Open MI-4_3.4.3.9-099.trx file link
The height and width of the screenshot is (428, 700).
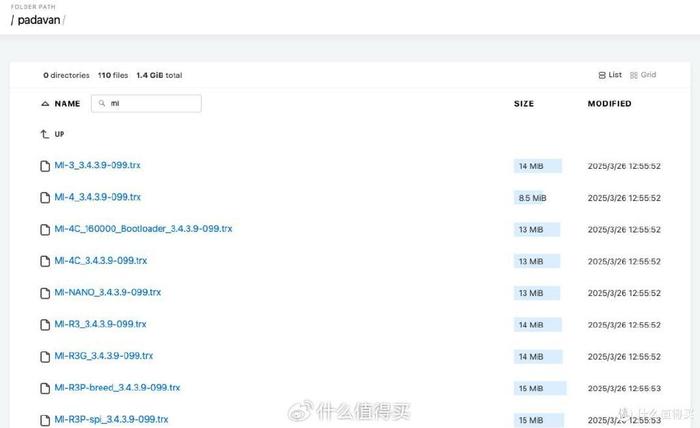97,197
